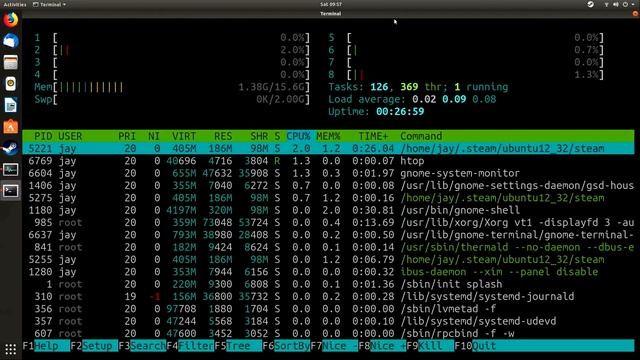Toggle F5 Tree view in htop footer
The width and height of the screenshot is (640, 360).
click(x=238, y=346)
